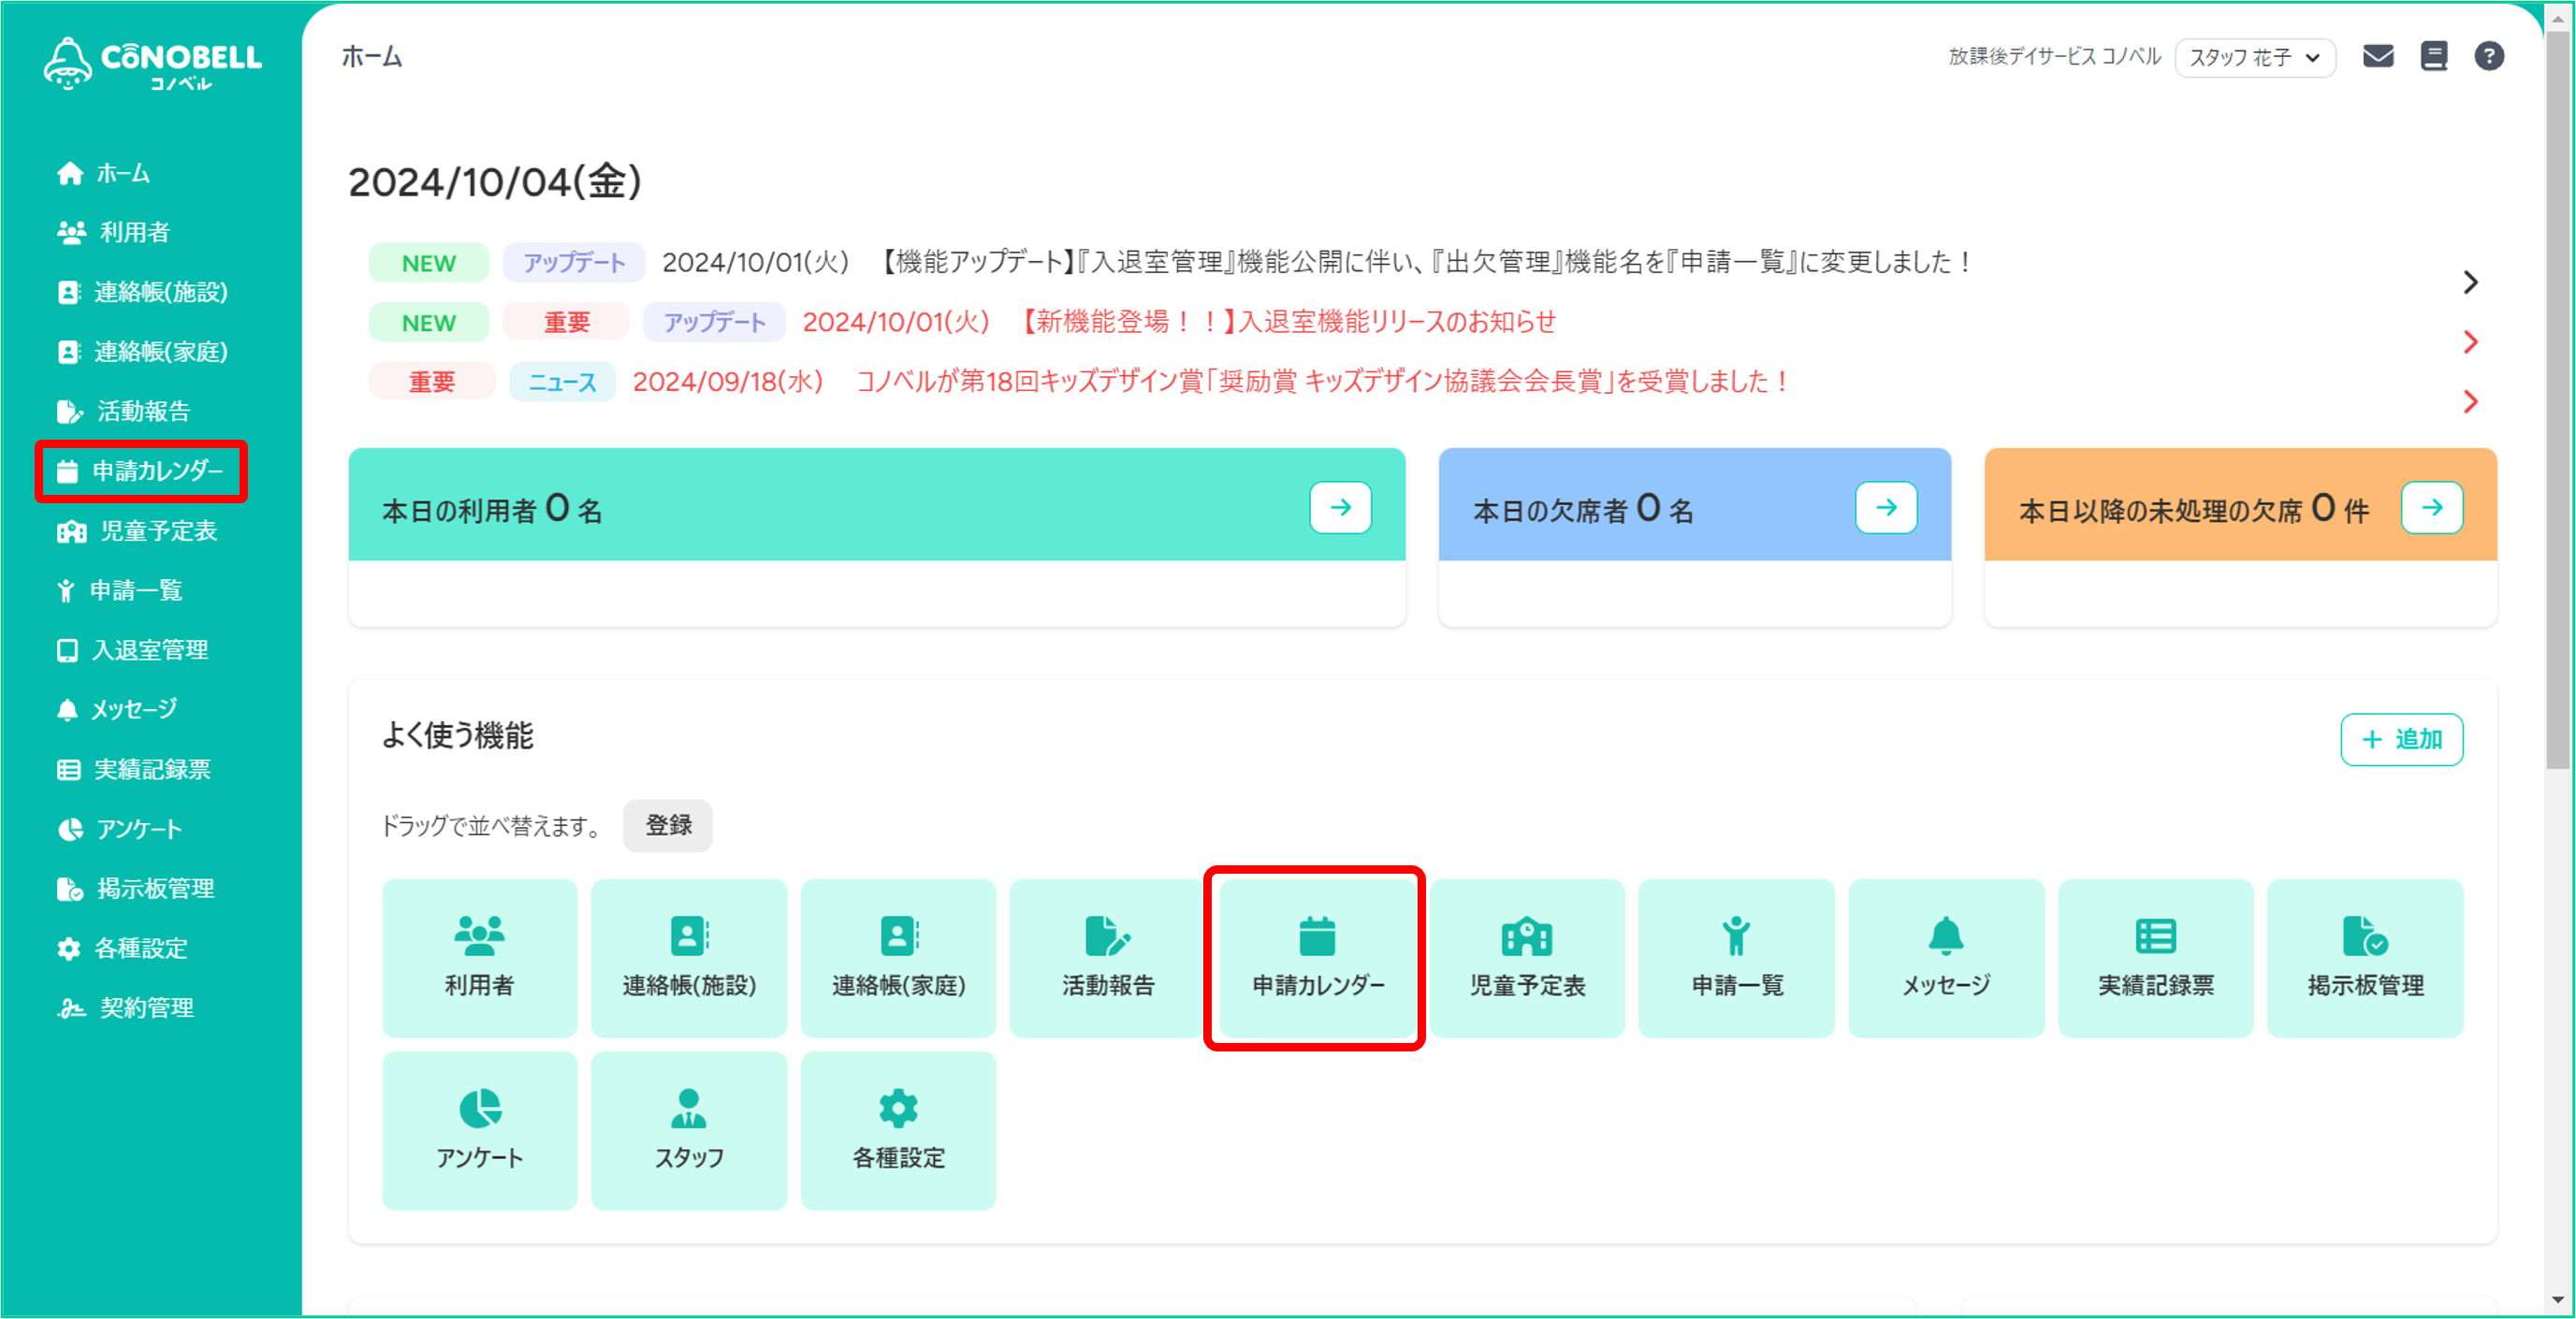Open 児童予定表 in the sidebar
This screenshot has height=1319, width=2576.
pyautogui.click(x=138, y=531)
